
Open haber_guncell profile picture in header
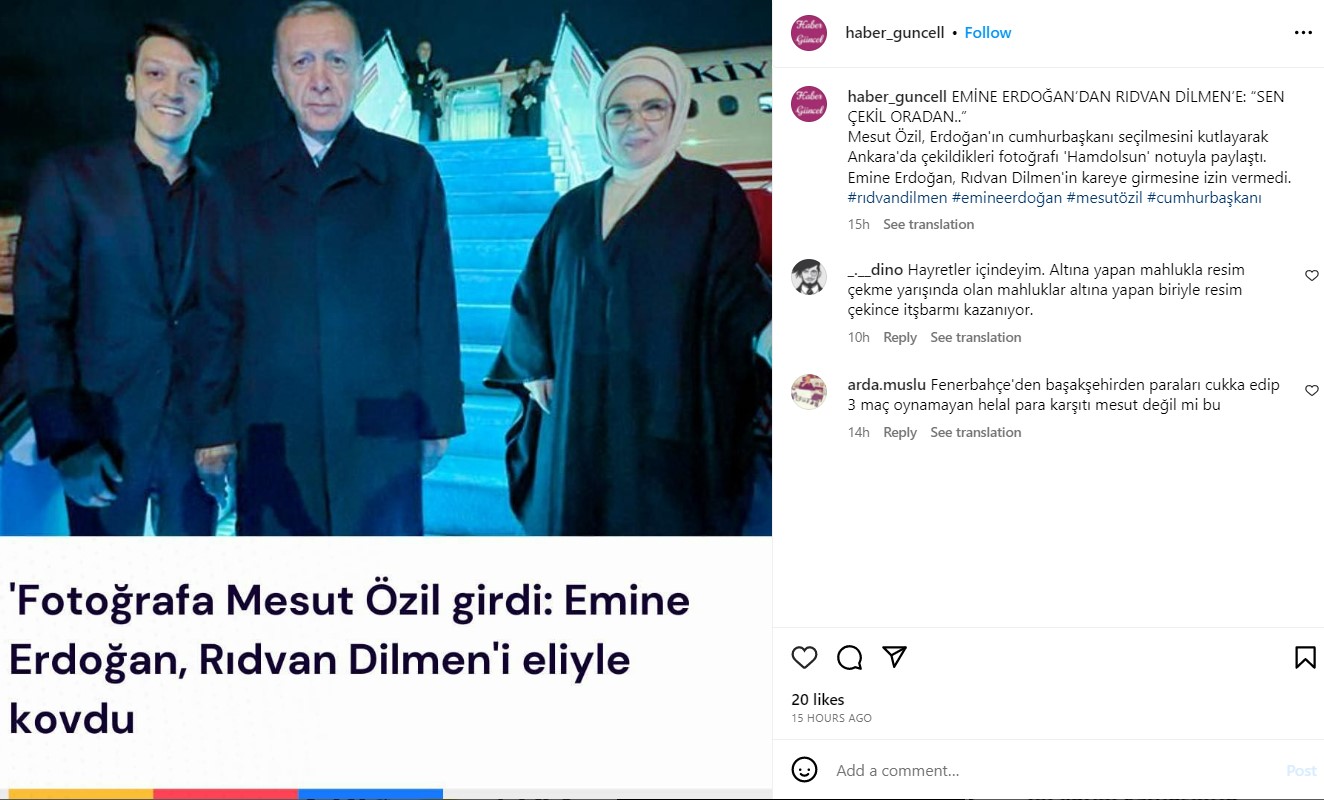click(x=808, y=33)
